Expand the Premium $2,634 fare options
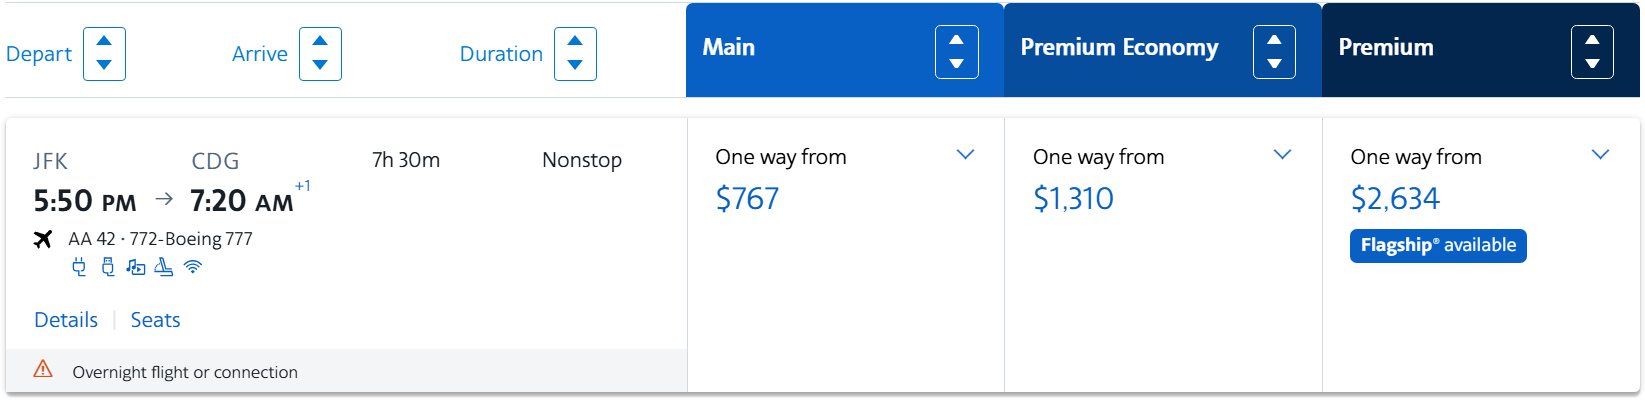 1600,155
